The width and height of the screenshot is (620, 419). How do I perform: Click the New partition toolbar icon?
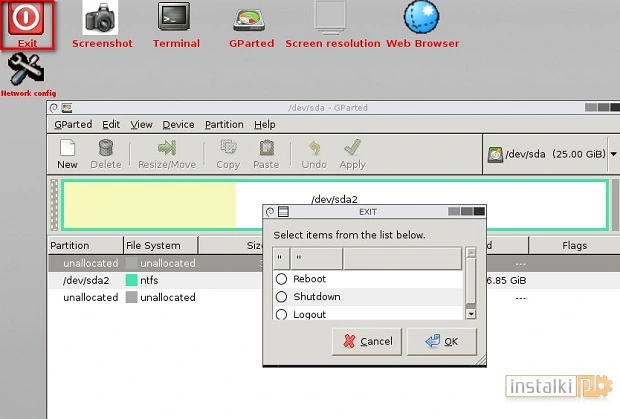click(67, 153)
